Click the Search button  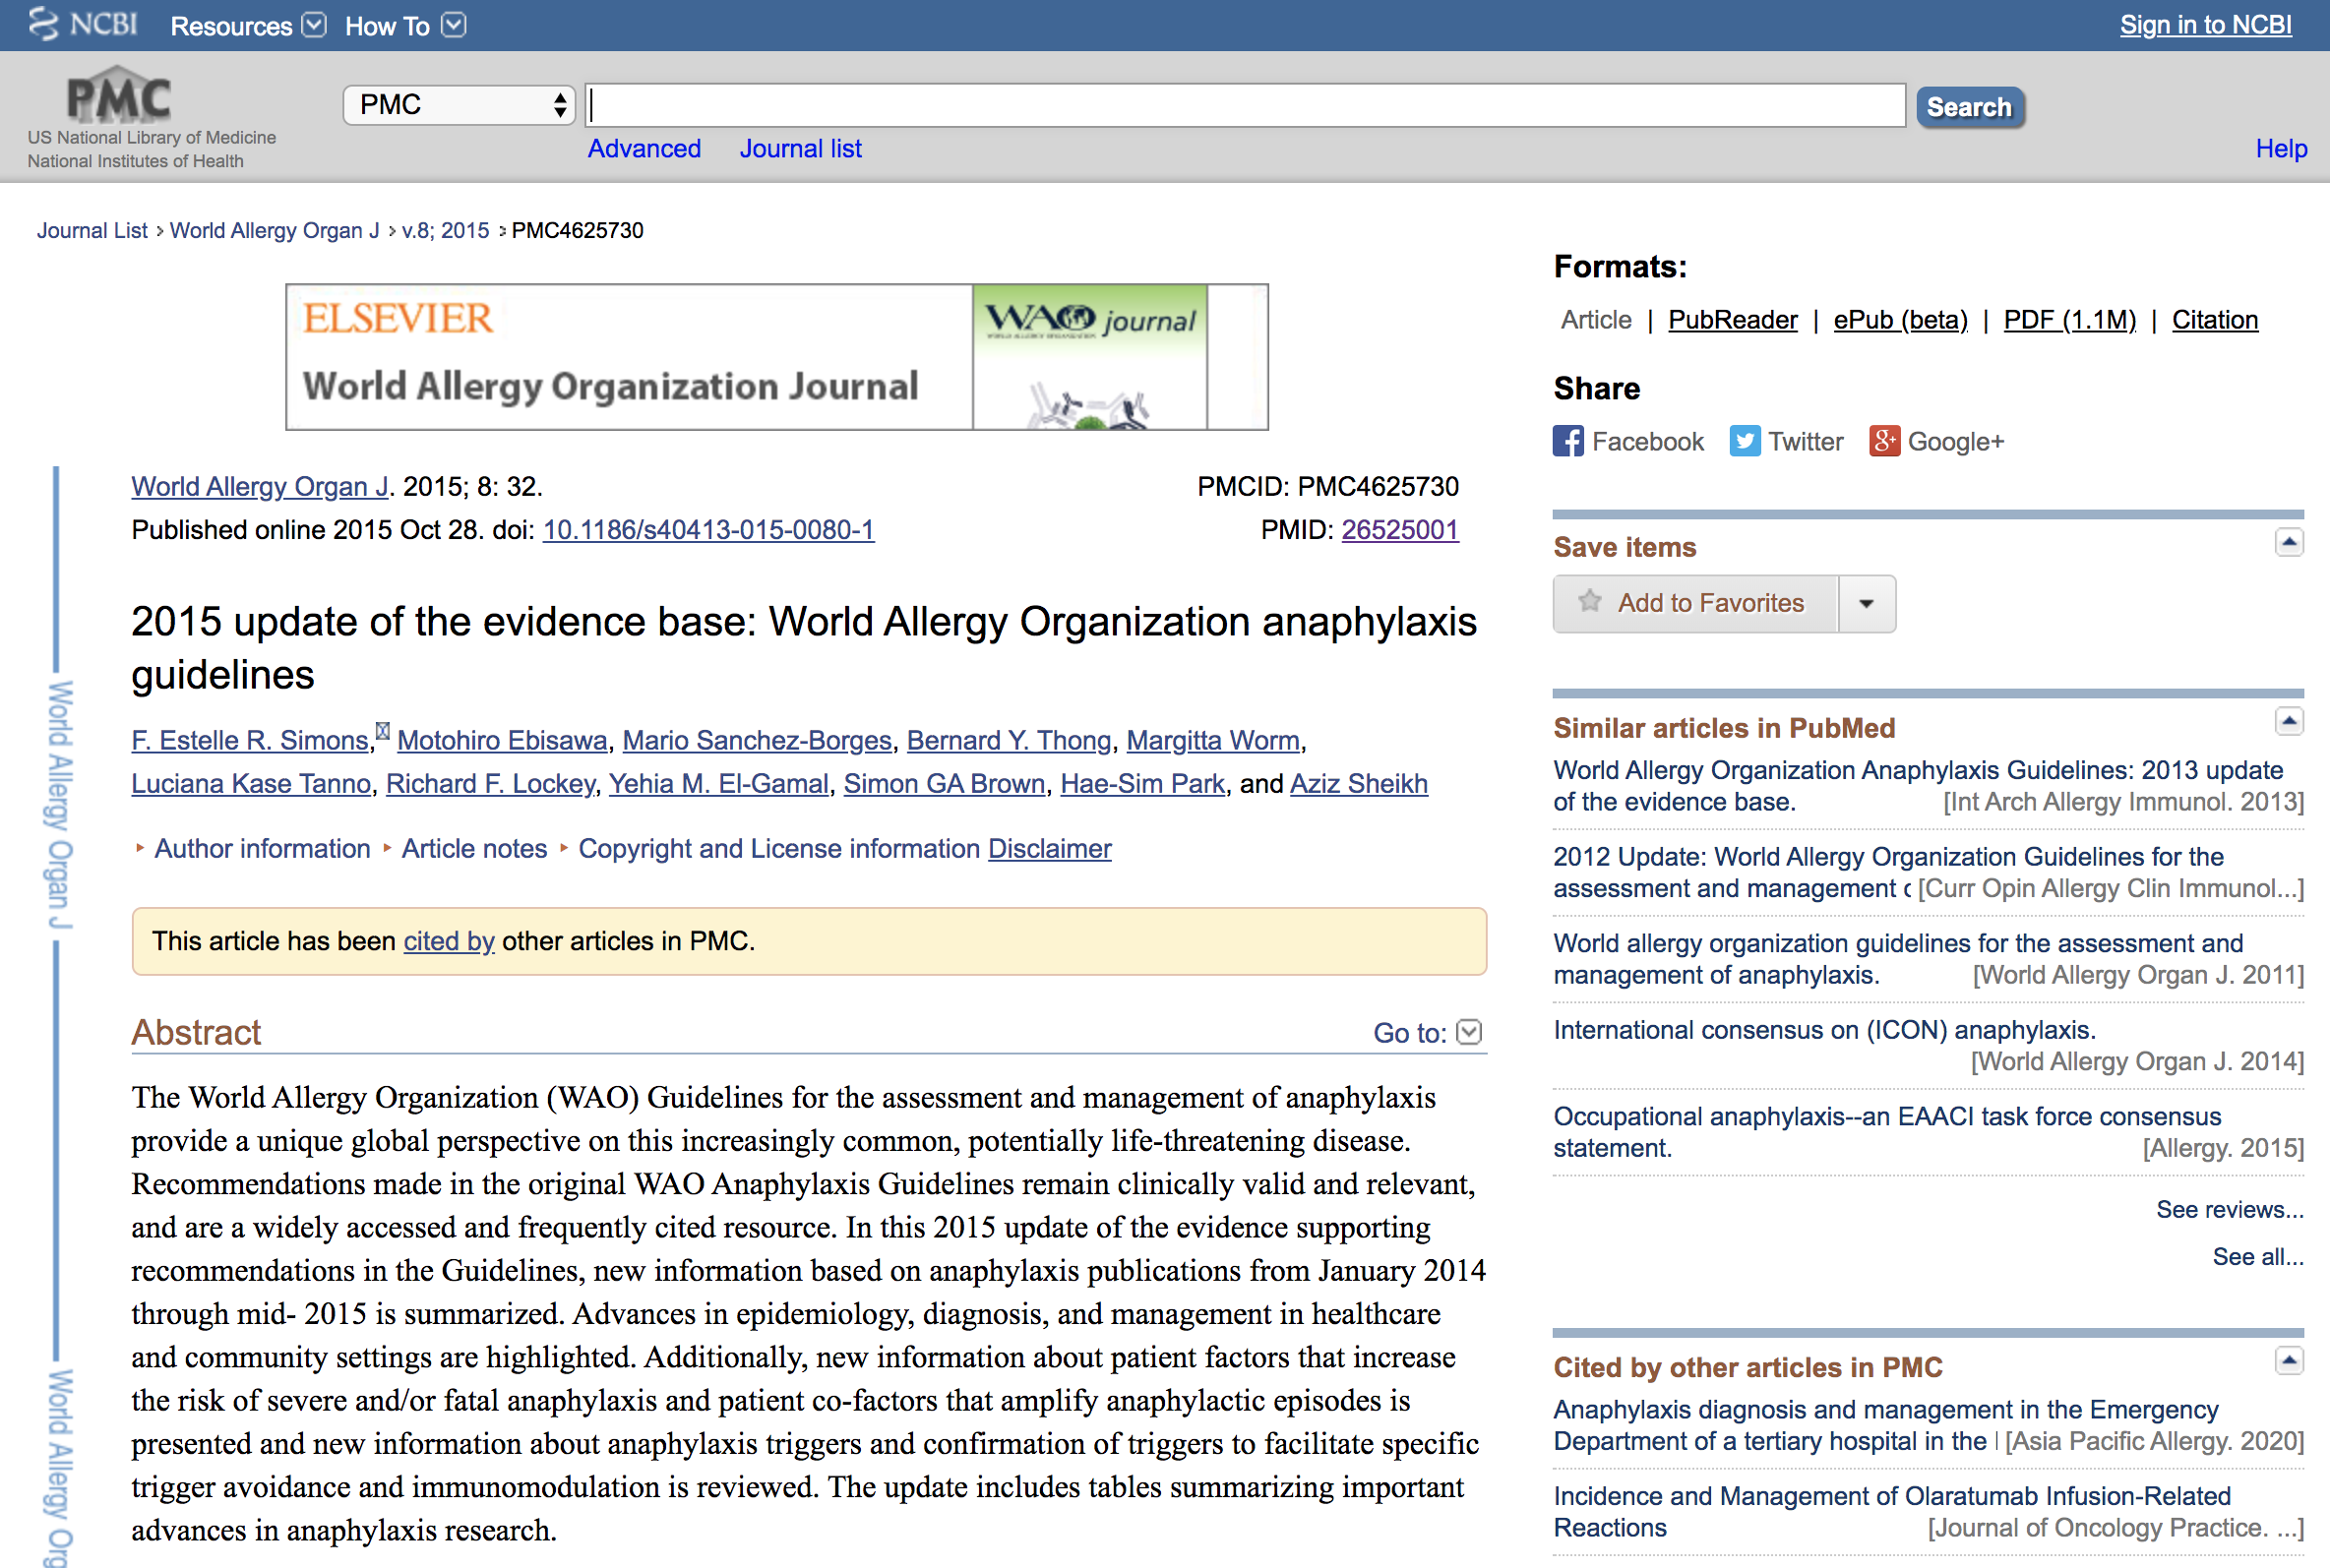pos(1969,107)
